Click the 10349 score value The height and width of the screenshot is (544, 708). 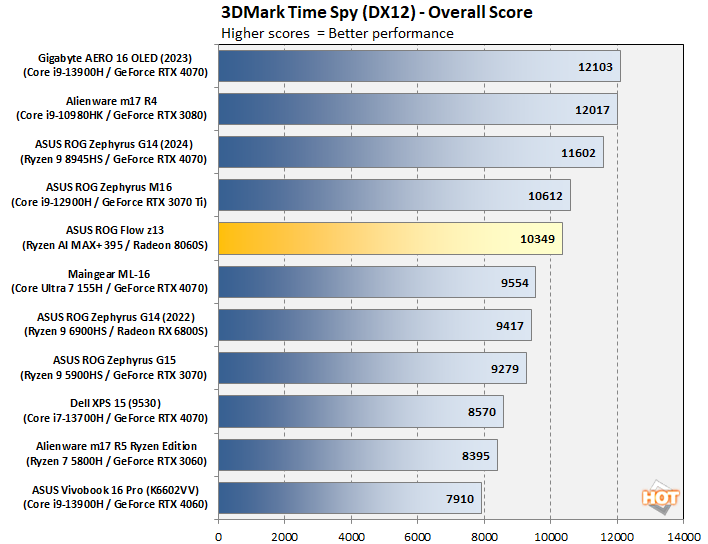pyautogui.click(x=537, y=238)
